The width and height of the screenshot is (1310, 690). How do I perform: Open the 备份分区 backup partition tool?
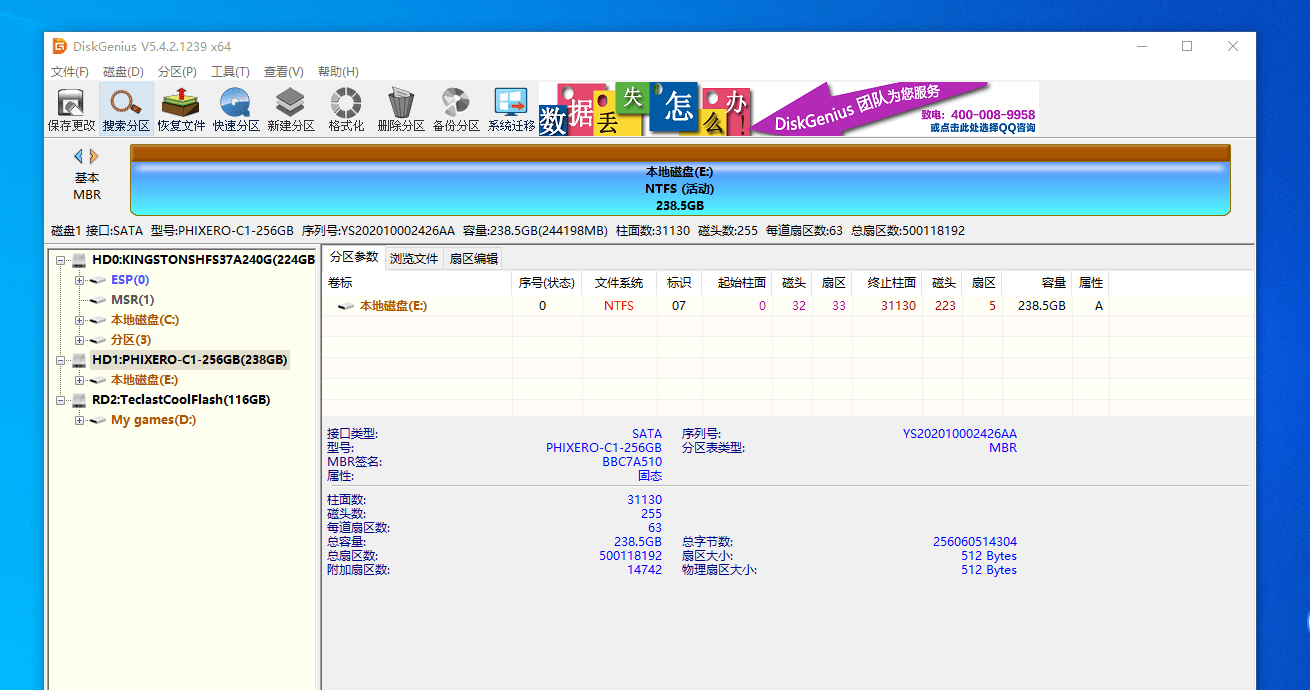[x=456, y=109]
